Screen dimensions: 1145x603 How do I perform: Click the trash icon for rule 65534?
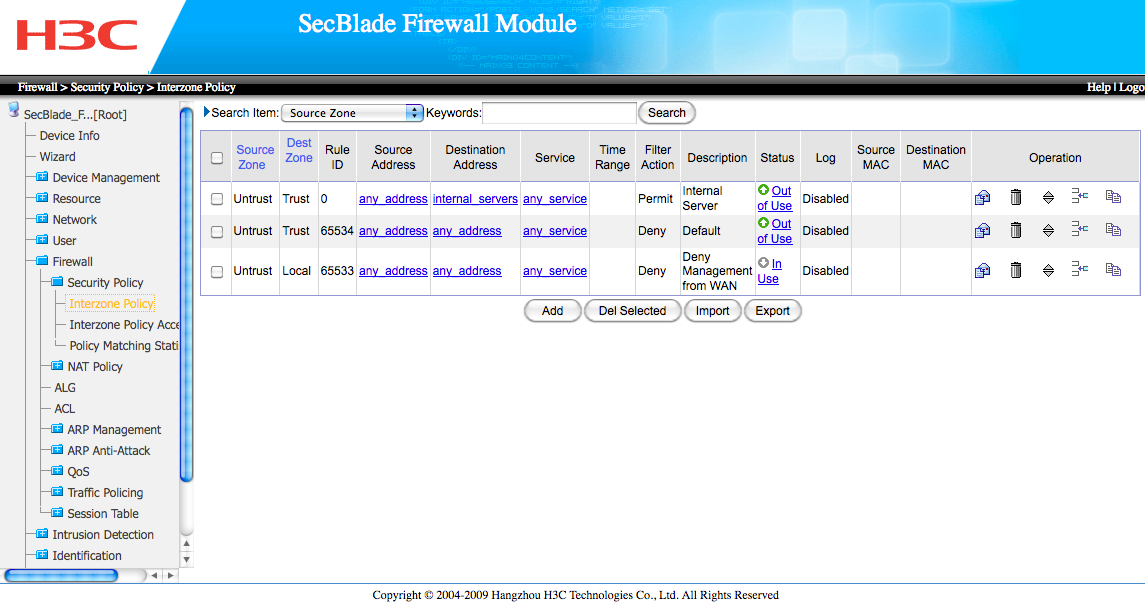[1016, 231]
